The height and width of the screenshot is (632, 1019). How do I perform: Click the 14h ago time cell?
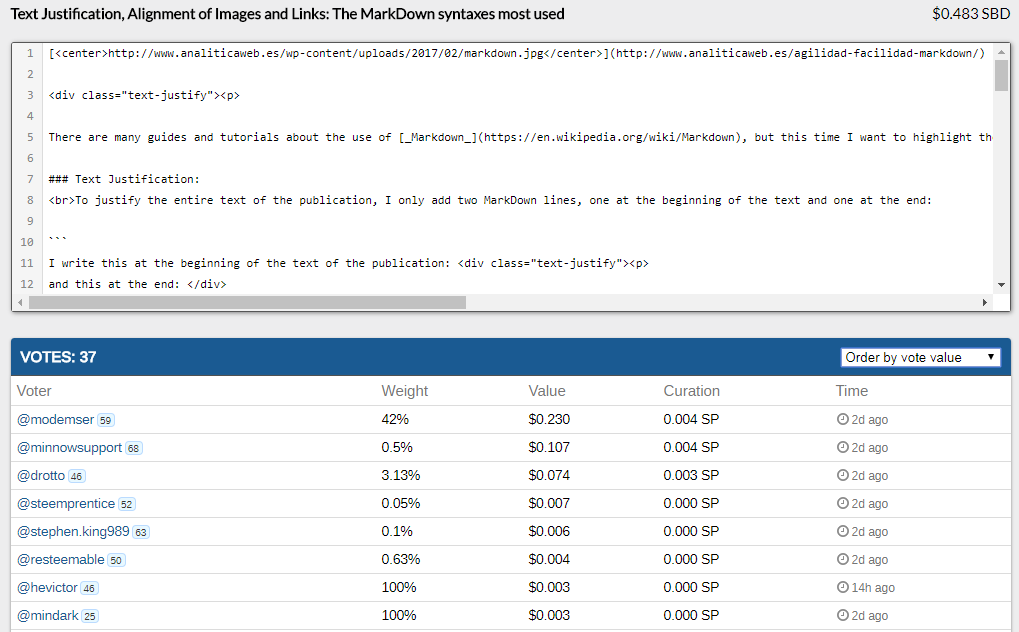coord(873,588)
